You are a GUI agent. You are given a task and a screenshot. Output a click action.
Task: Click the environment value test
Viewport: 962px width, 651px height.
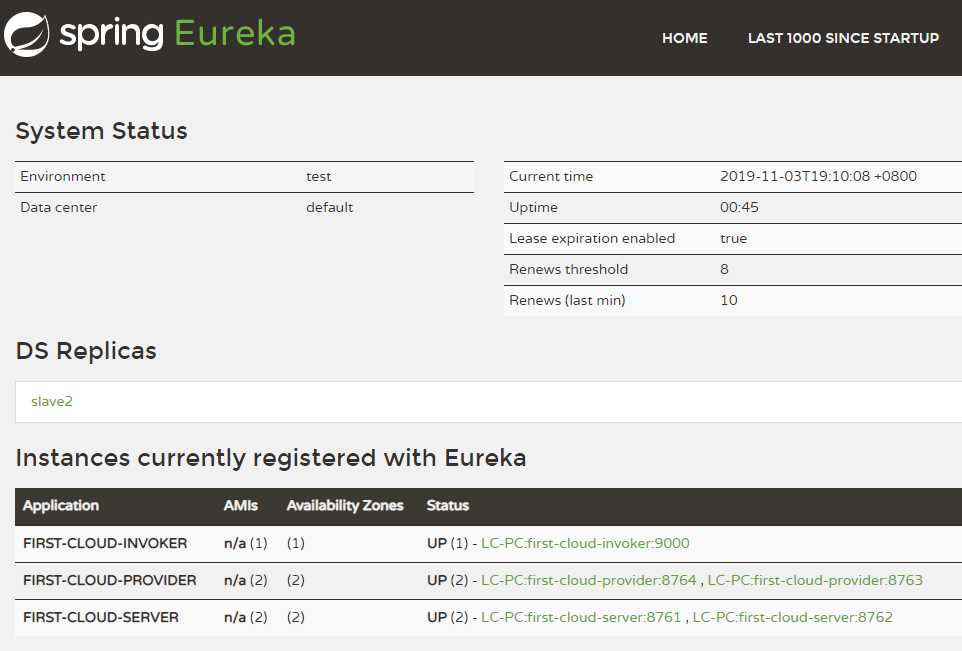[318, 177]
